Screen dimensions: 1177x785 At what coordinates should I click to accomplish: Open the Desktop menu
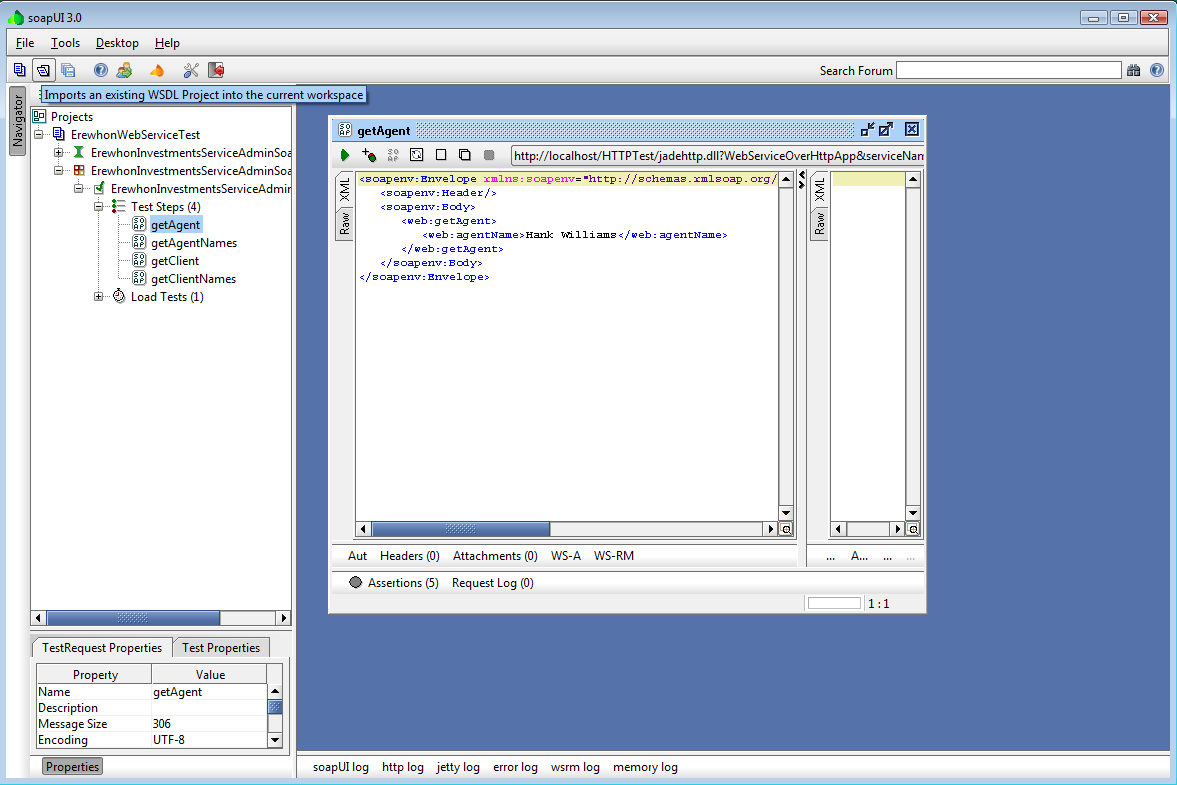[x=117, y=43]
